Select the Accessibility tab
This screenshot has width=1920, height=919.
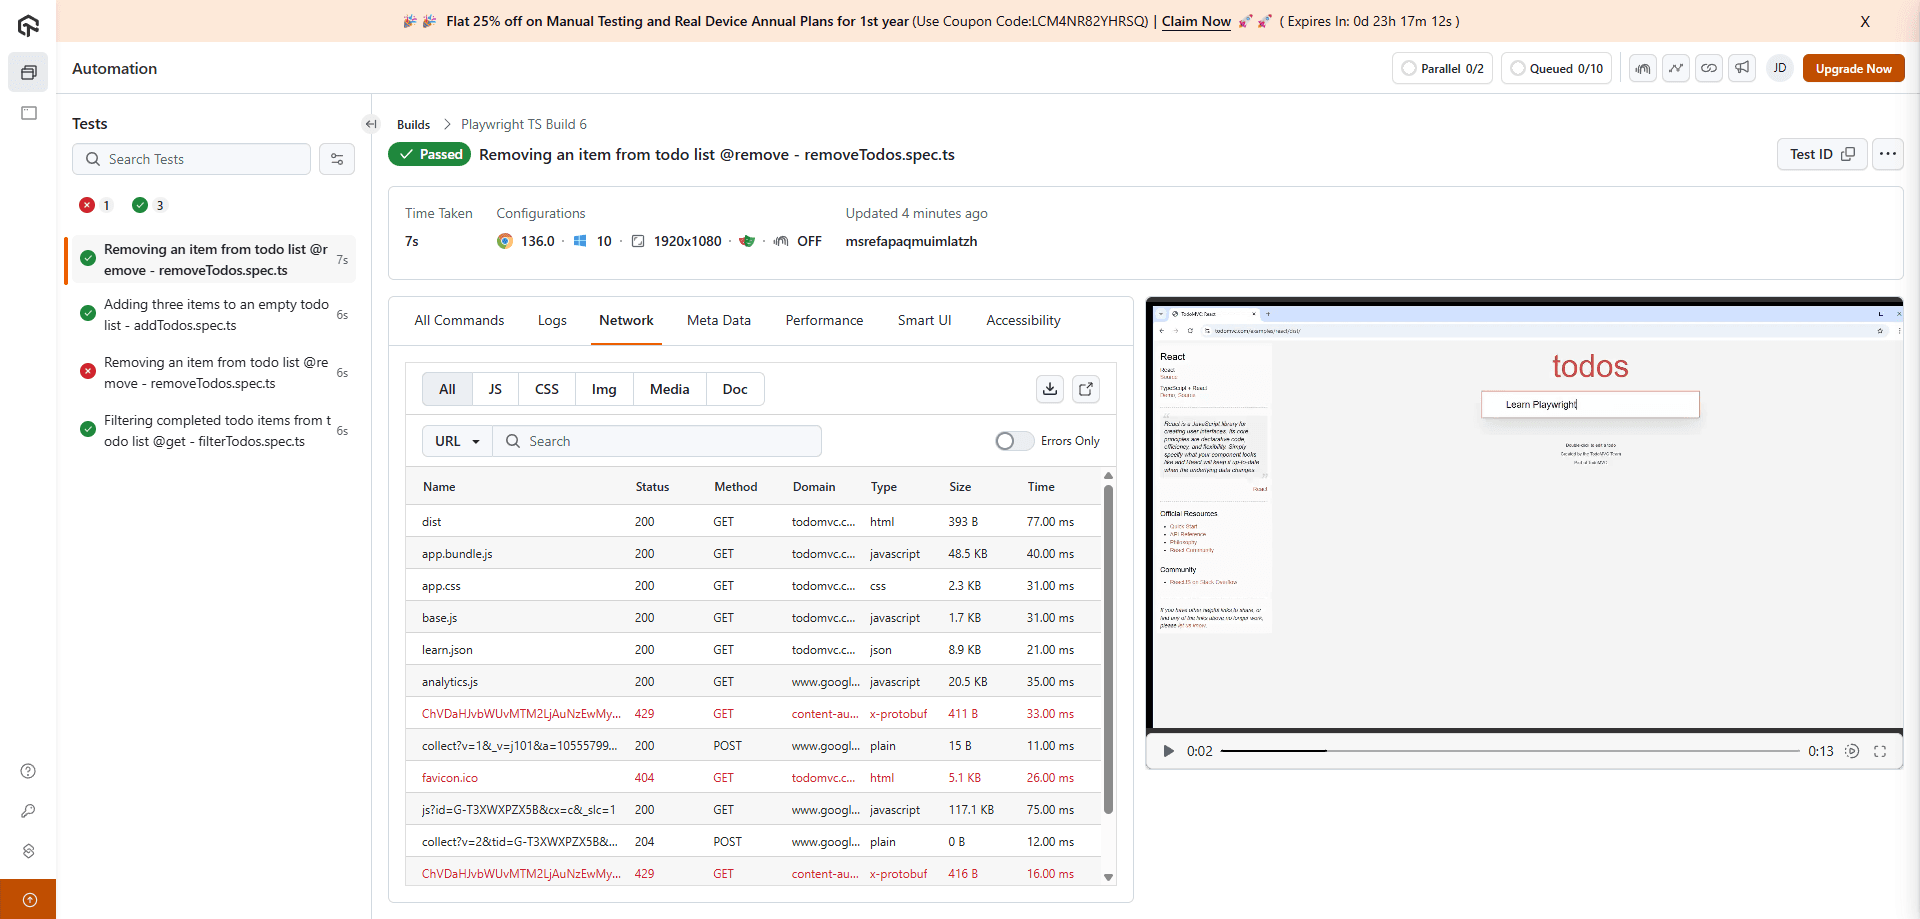1023,320
